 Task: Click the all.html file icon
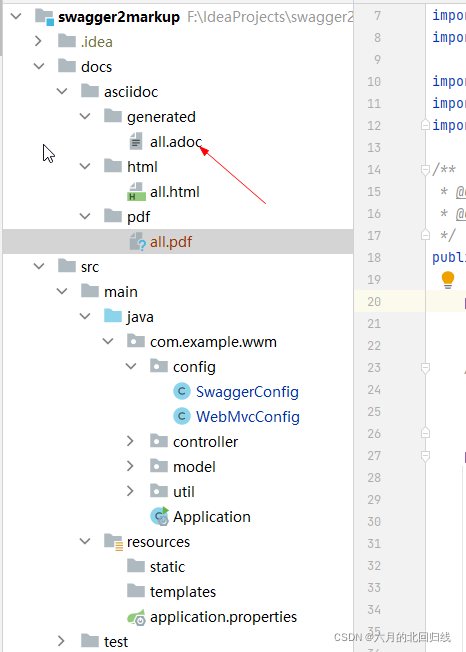click(x=136, y=192)
